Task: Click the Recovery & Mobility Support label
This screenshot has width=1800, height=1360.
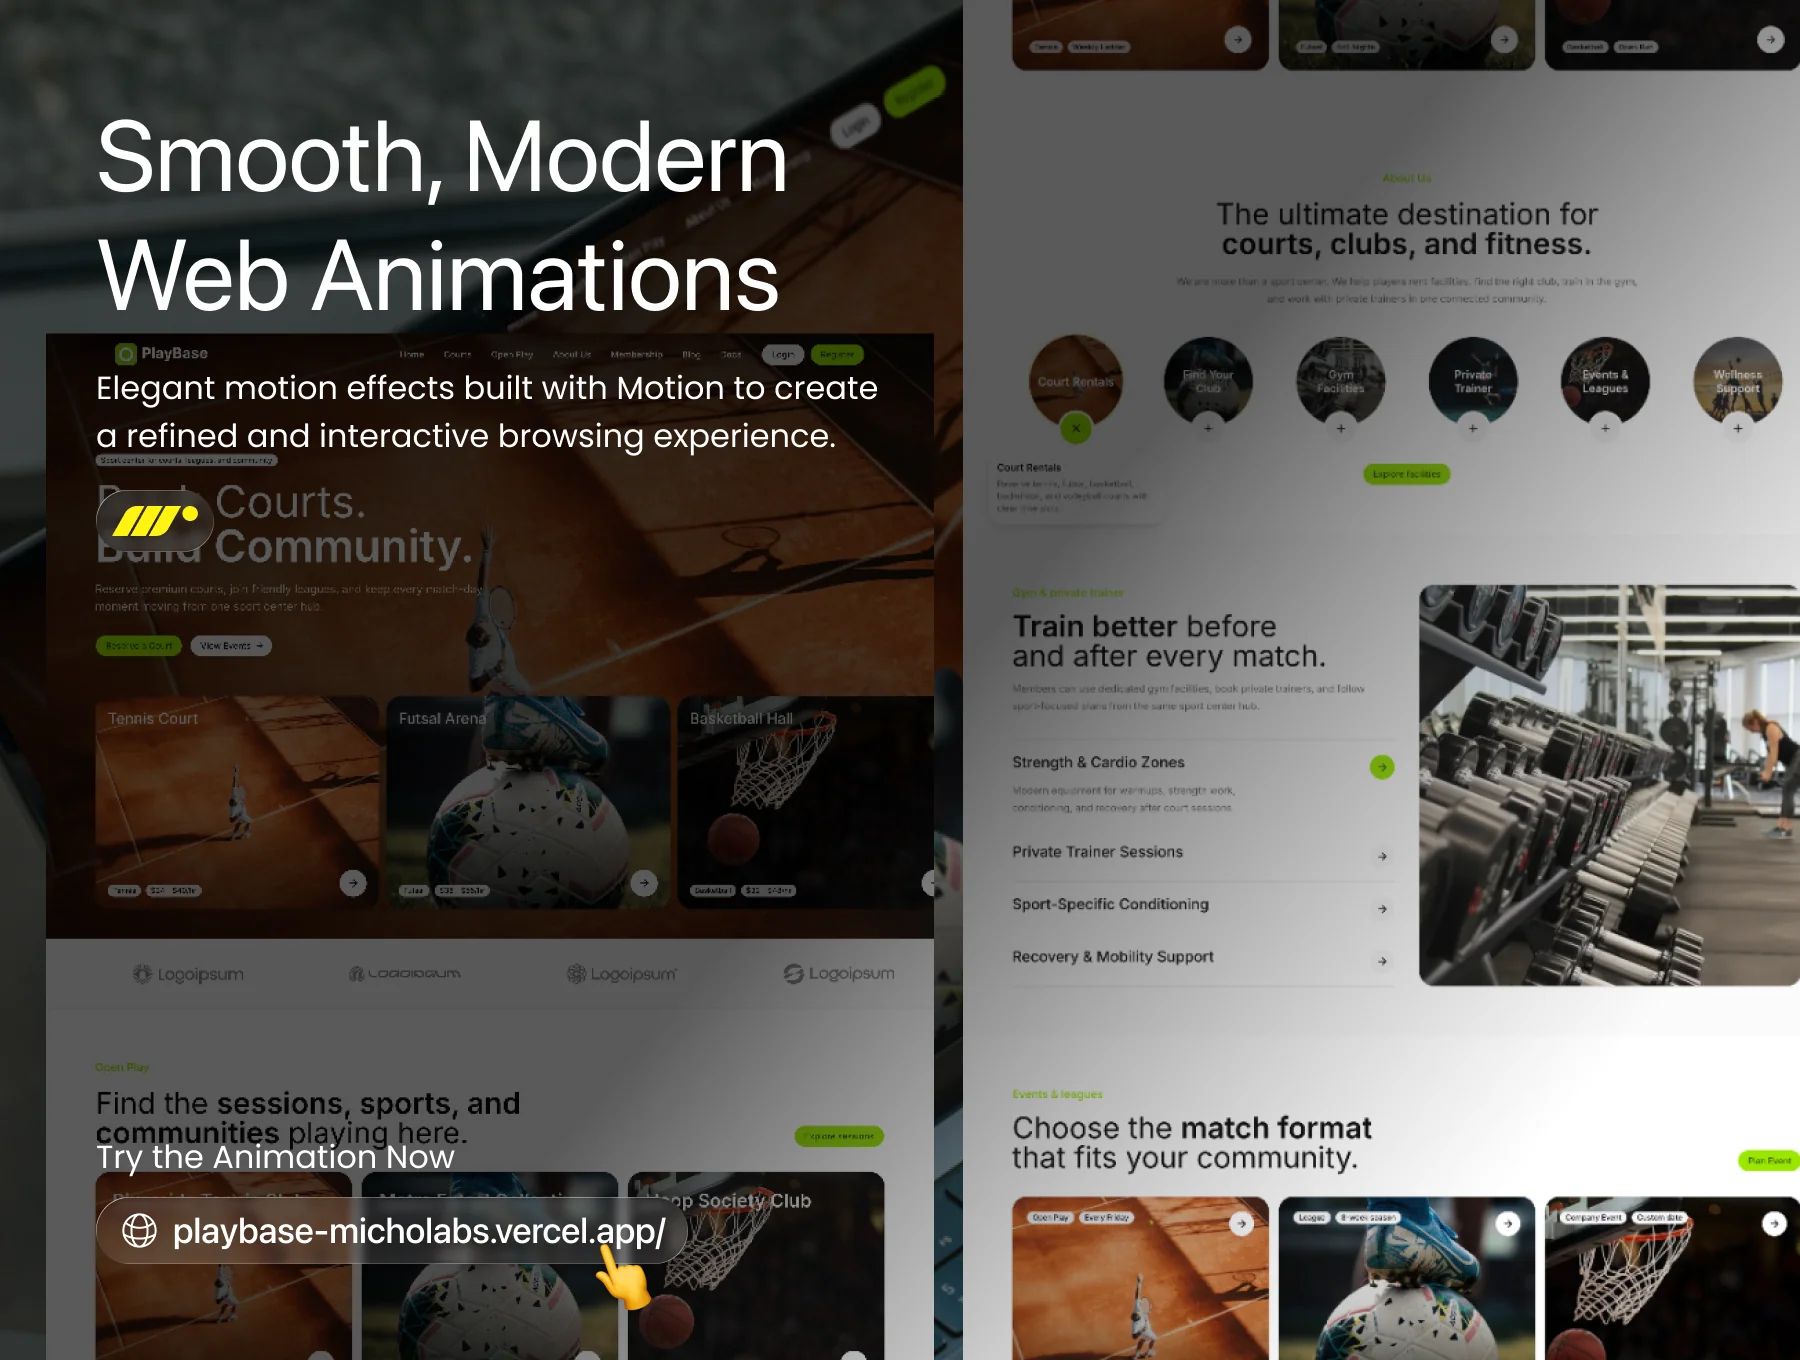Action: pos(1113,957)
